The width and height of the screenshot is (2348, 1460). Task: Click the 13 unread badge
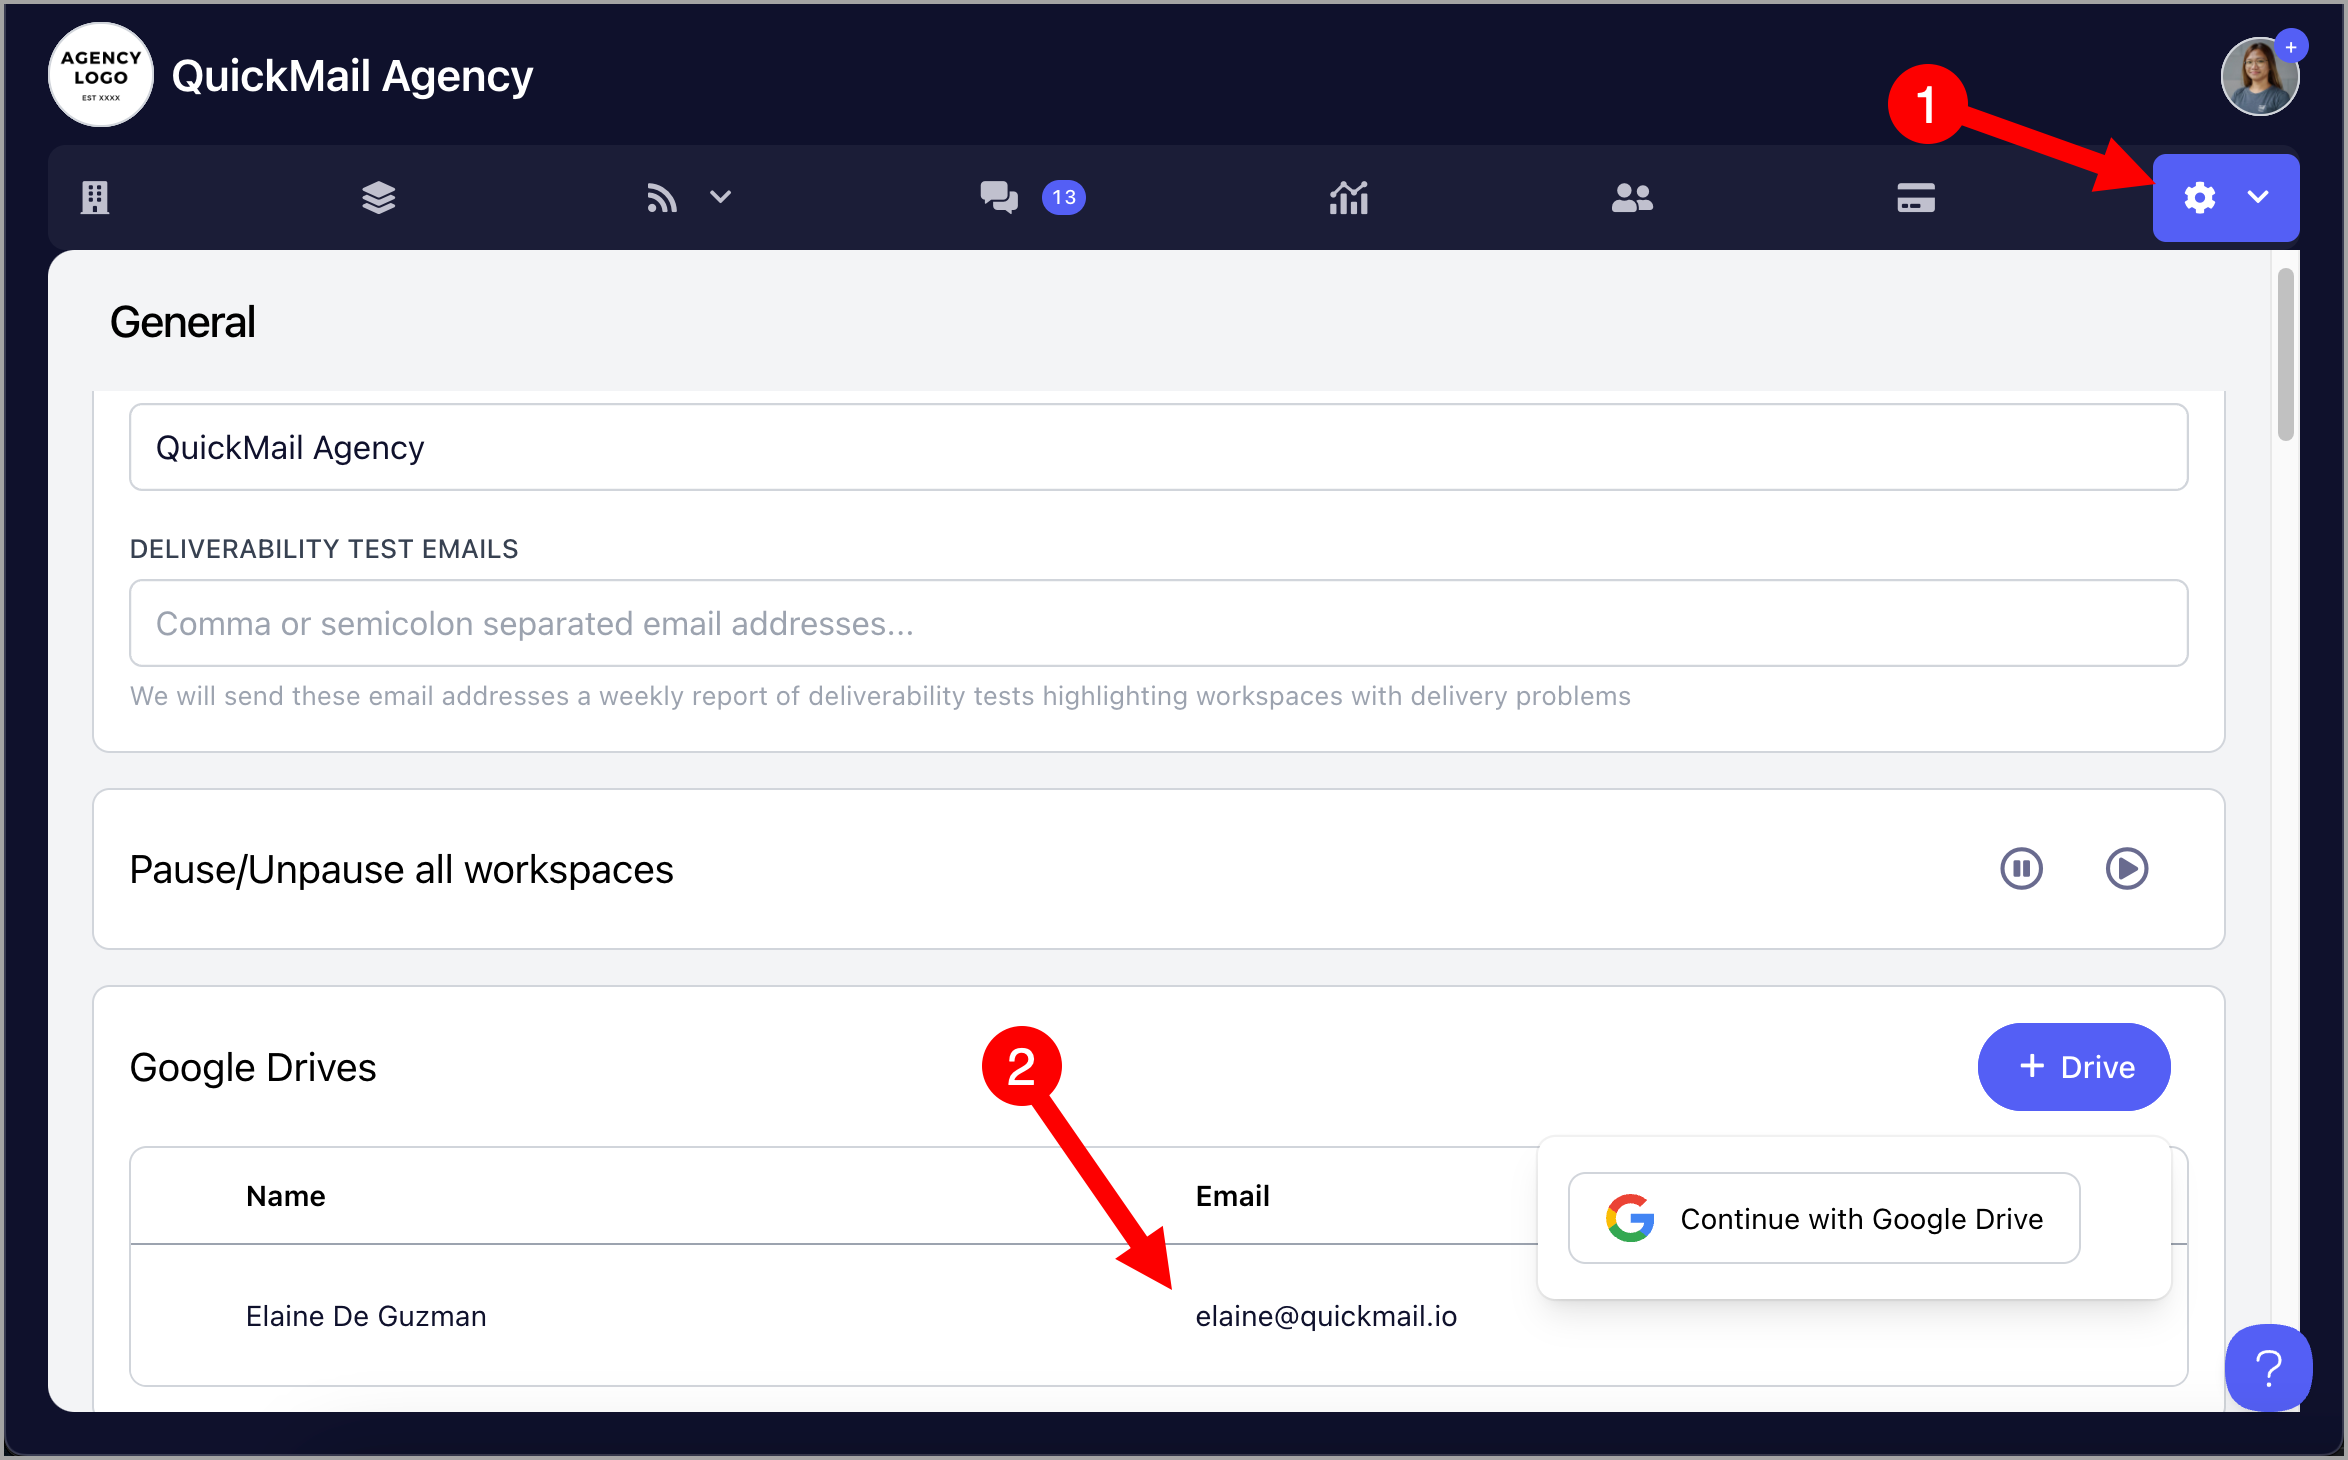point(1064,197)
